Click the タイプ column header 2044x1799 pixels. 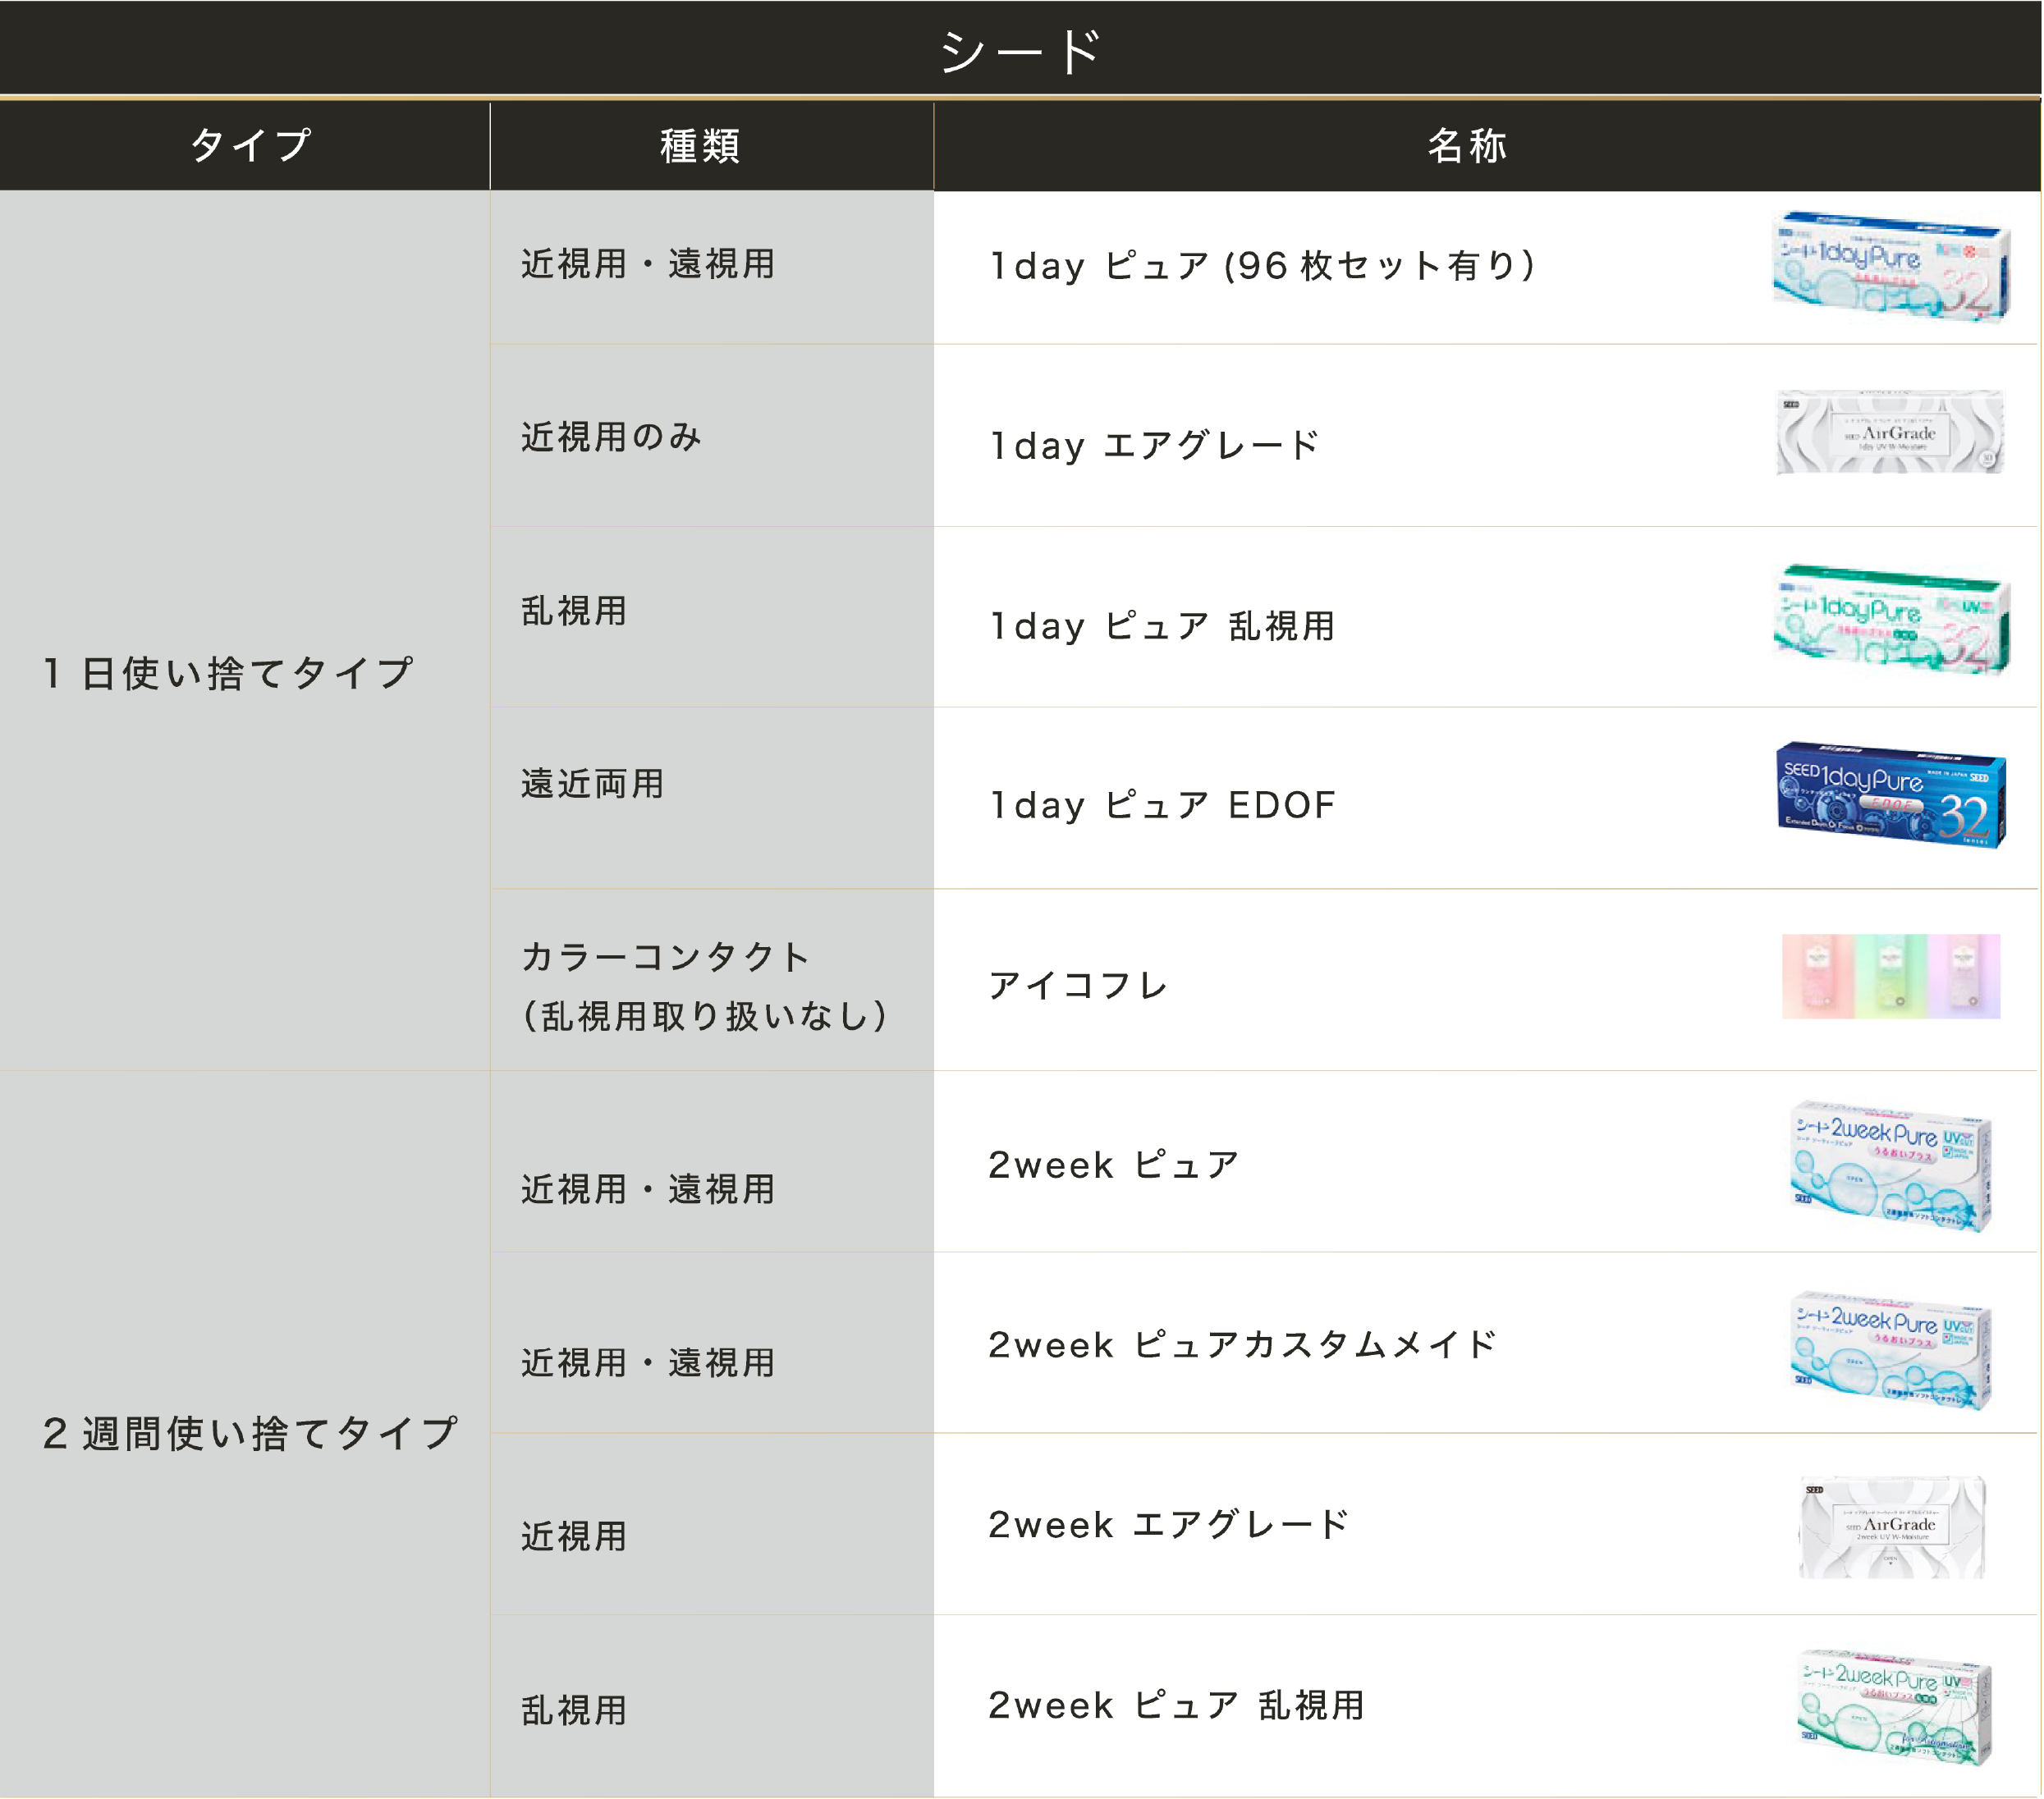(x=250, y=146)
